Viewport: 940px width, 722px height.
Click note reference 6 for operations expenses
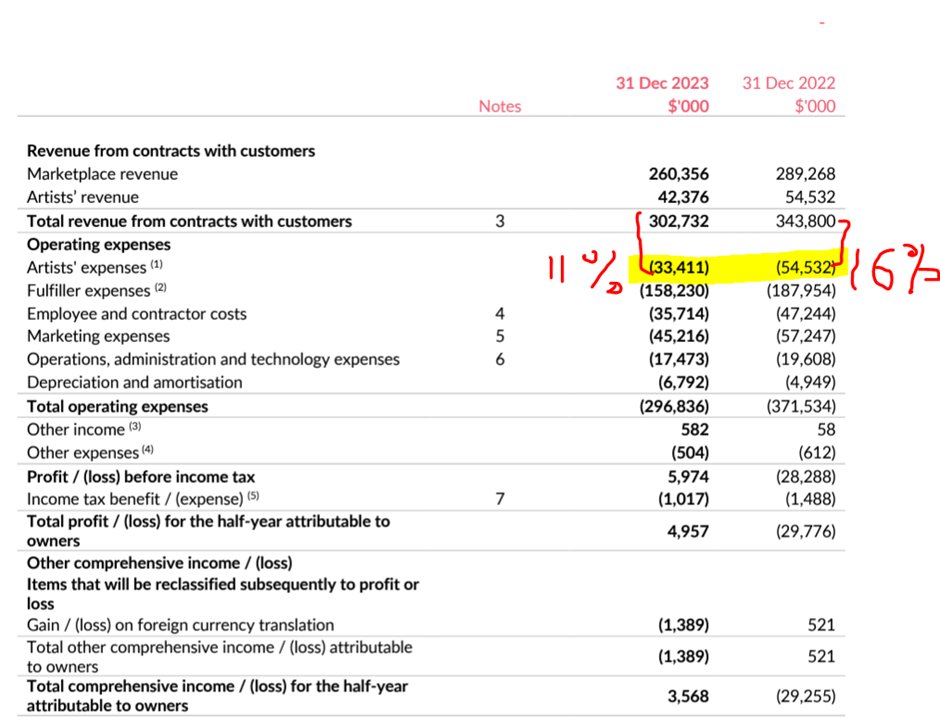500,359
